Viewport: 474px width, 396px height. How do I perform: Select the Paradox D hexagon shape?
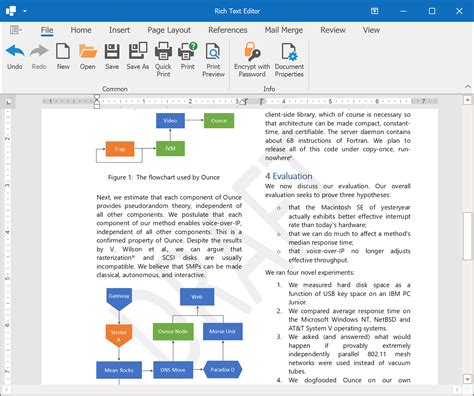[223, 369]
